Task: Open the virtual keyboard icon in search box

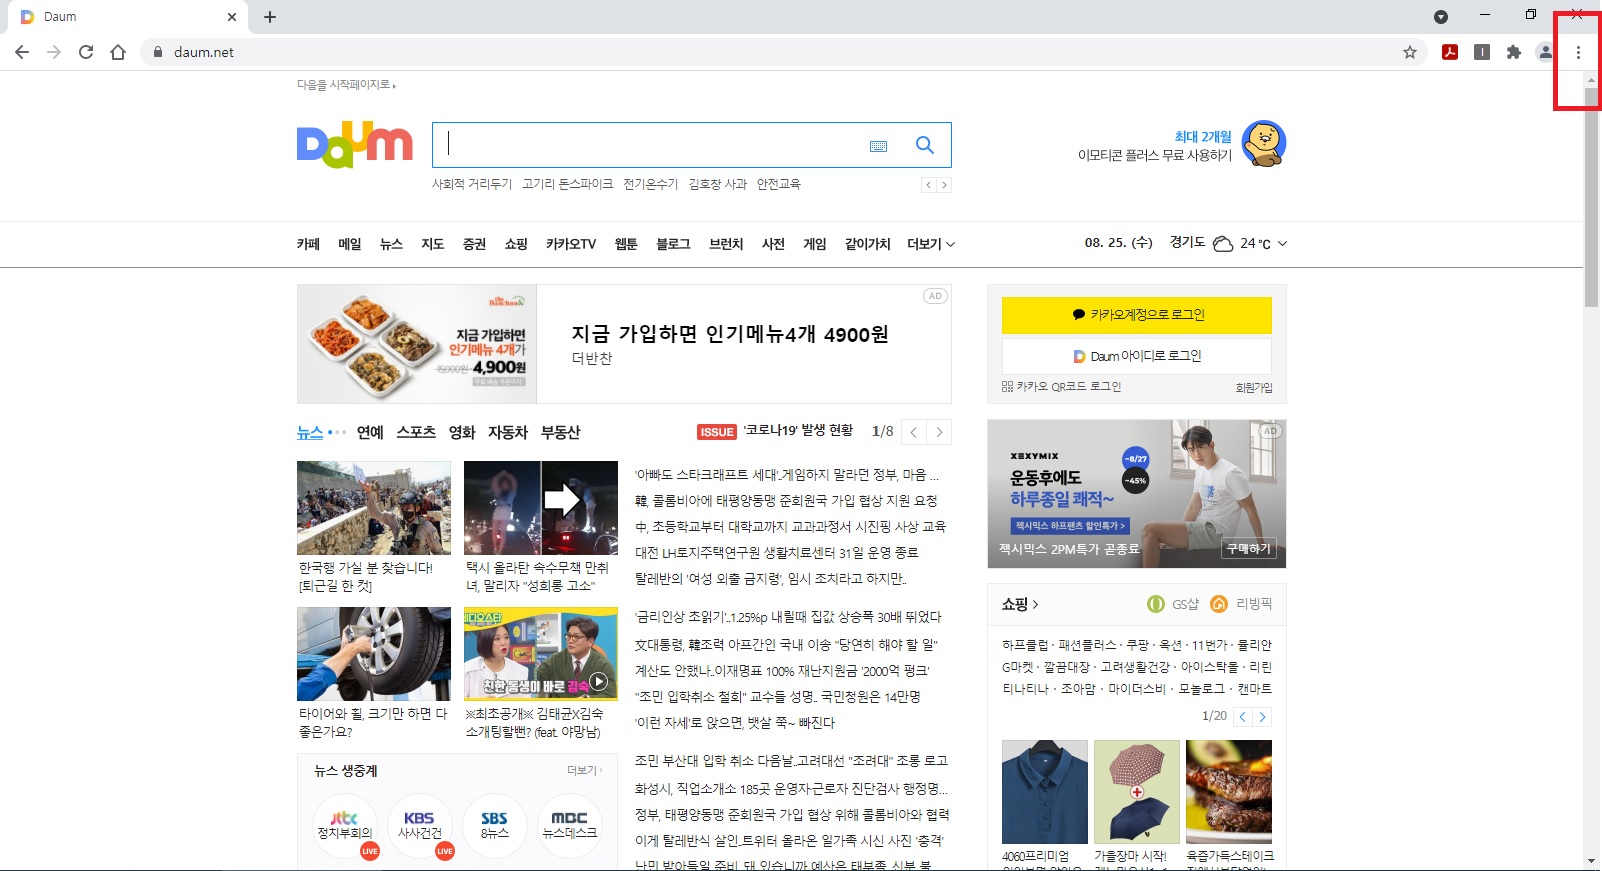Action: click(879, 146)
